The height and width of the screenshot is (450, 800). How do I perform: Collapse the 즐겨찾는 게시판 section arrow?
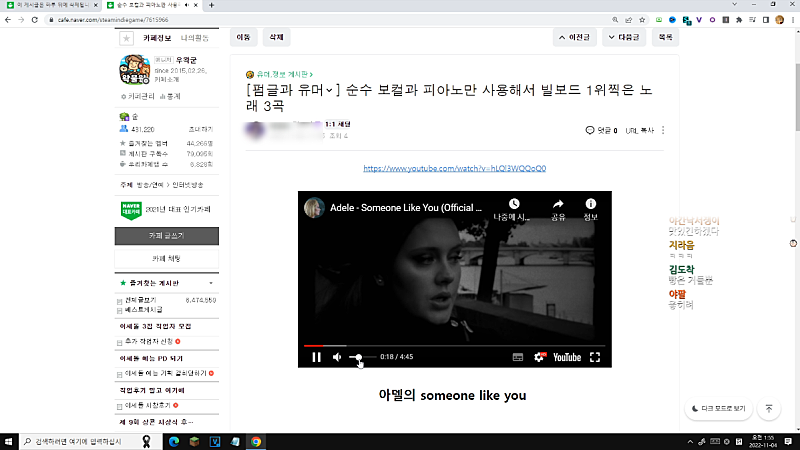pos(211,283)
